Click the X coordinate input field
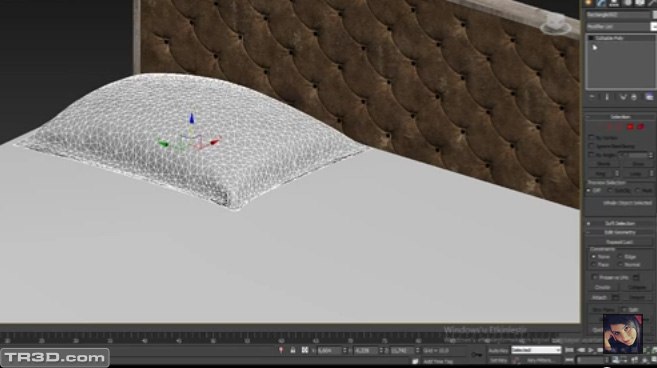The image size is (657, 368). (x=329, y=350)
